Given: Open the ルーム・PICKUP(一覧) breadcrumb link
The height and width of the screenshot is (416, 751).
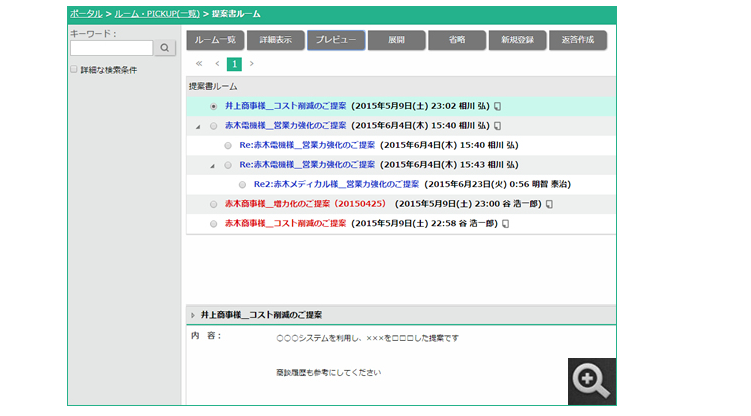Looking at the screenshot, I should [x=157, y=14].
